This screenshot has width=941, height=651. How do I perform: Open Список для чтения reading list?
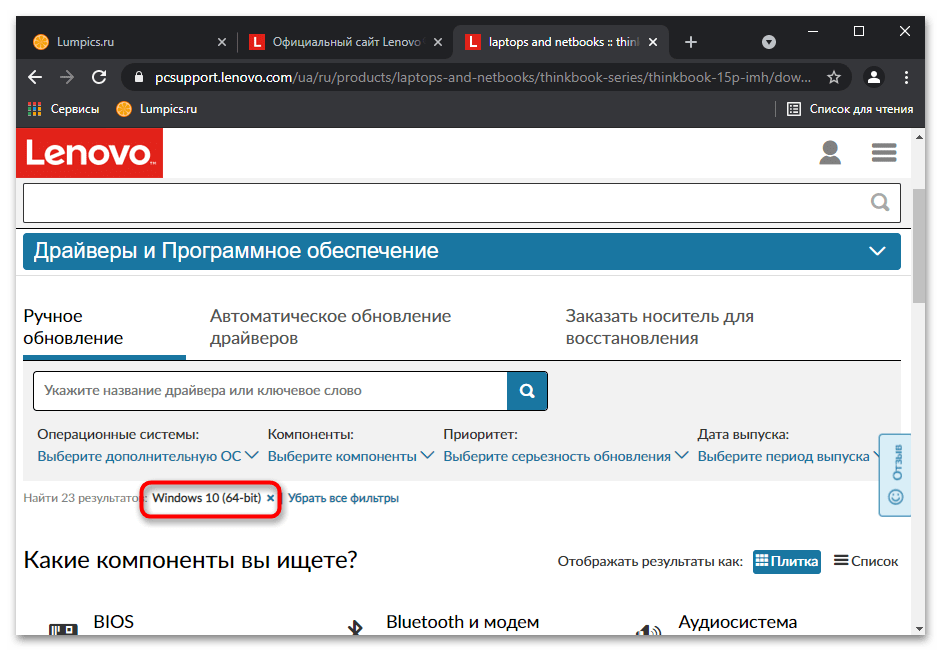point(850,109)
